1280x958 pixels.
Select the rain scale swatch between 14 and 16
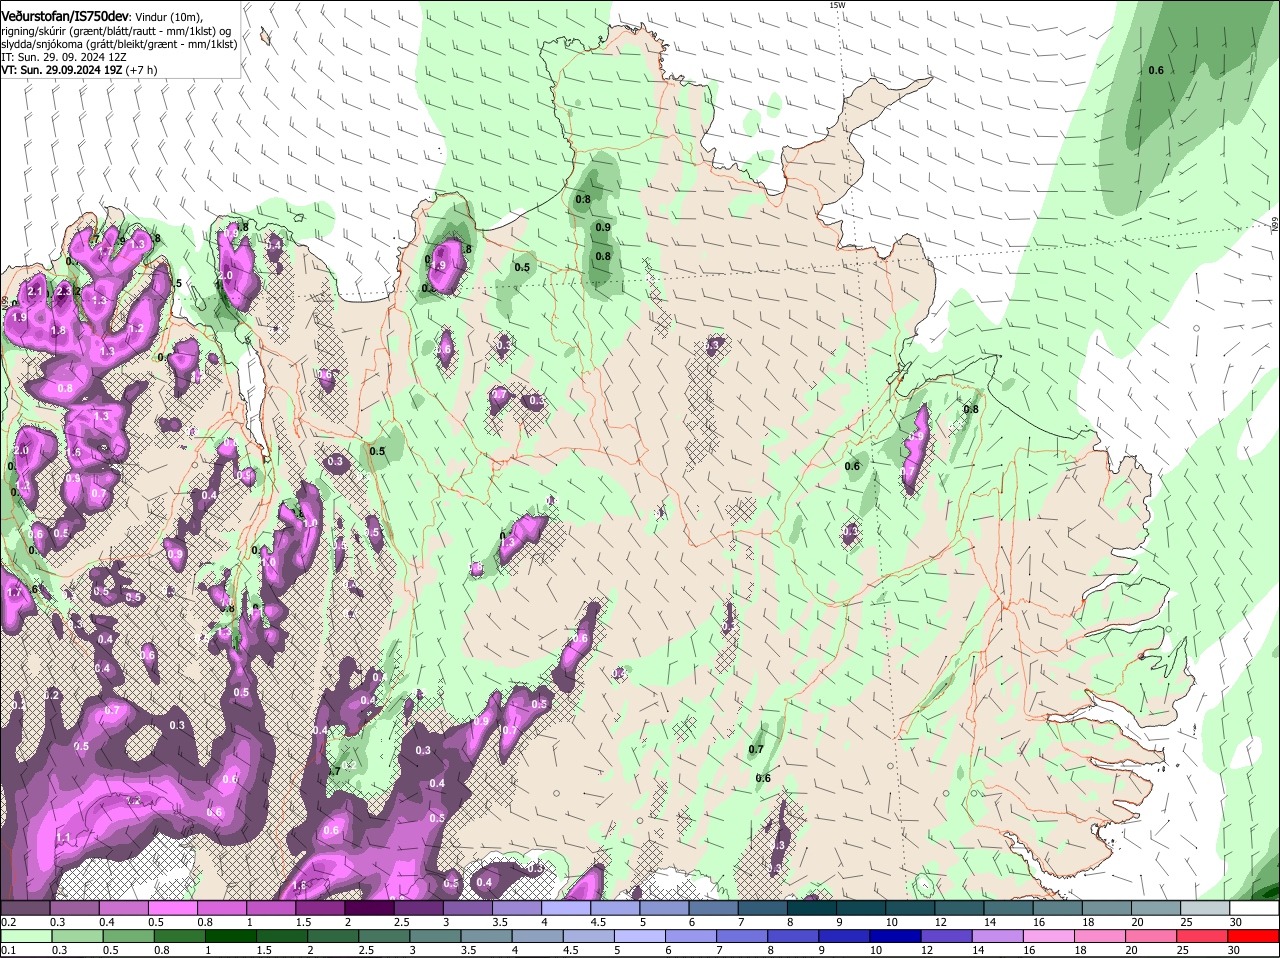[x=998, y=936]
